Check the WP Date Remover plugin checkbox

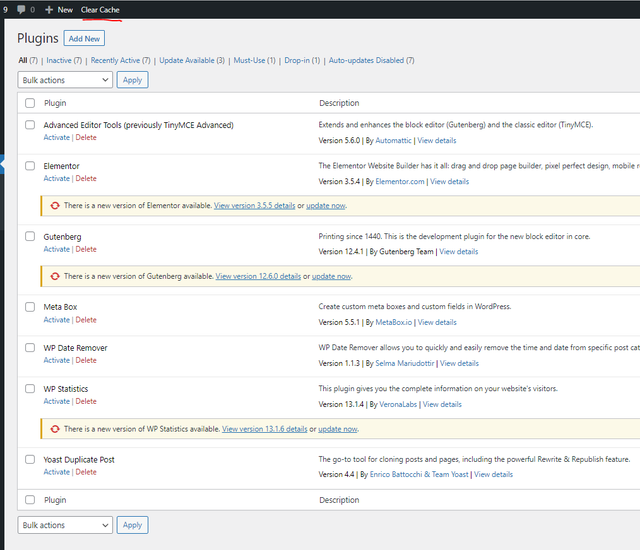(x=30, y=348)
